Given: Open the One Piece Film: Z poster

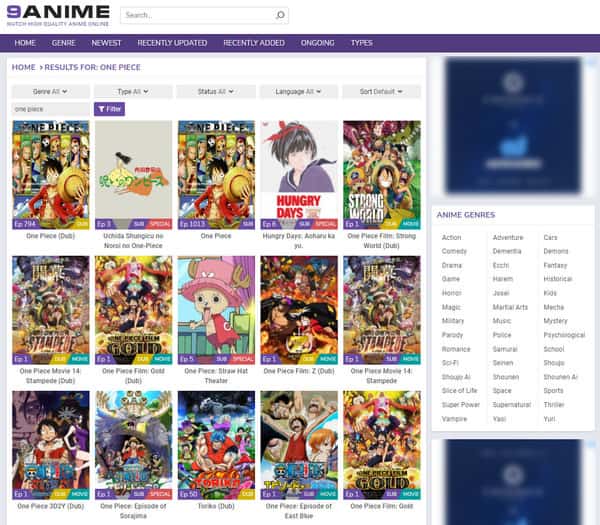Looking at the screenshot, I should (x=299, y=310).
